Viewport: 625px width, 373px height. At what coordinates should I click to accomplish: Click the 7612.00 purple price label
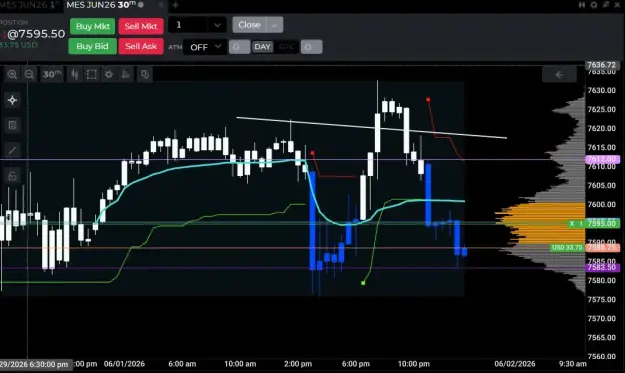pos(602,159)
